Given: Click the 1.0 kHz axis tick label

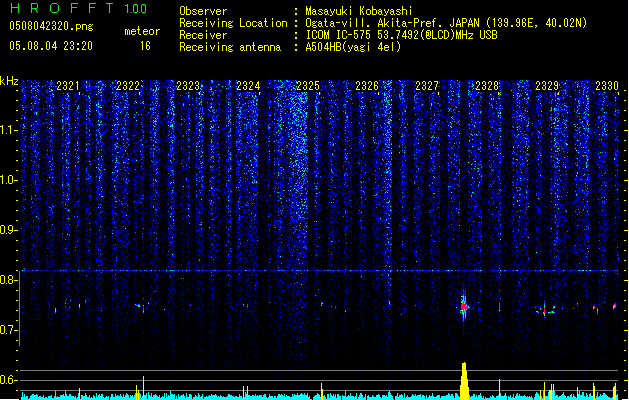Looking at the screenshot, I should [x=9, y=180].
